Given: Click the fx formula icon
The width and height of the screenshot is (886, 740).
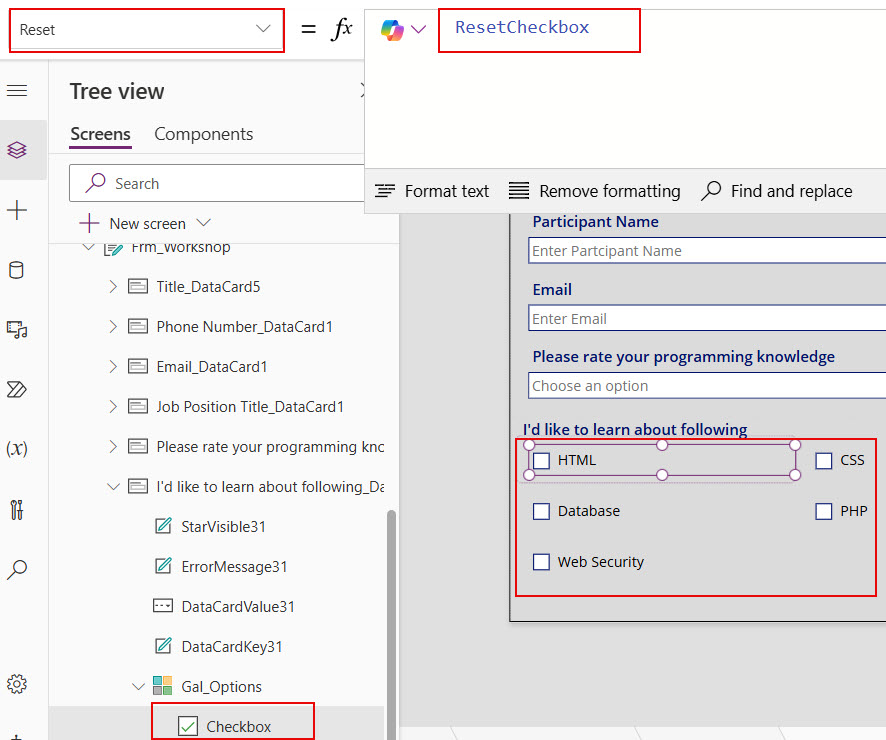Looking at the screenshot, I should [x=342, y=28].
